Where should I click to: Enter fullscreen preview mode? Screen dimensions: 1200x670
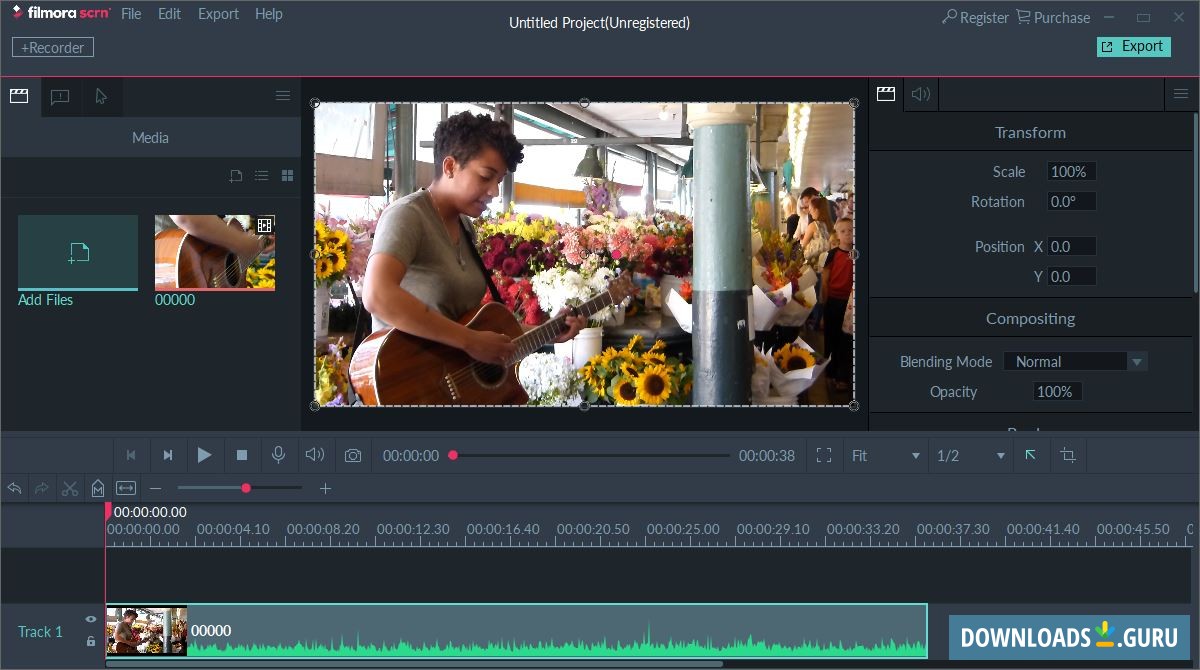tap(824, 456)
